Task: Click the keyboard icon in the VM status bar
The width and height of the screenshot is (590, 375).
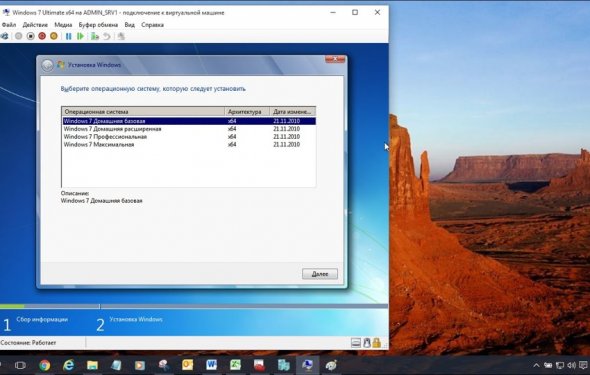Action: point(356,343)
